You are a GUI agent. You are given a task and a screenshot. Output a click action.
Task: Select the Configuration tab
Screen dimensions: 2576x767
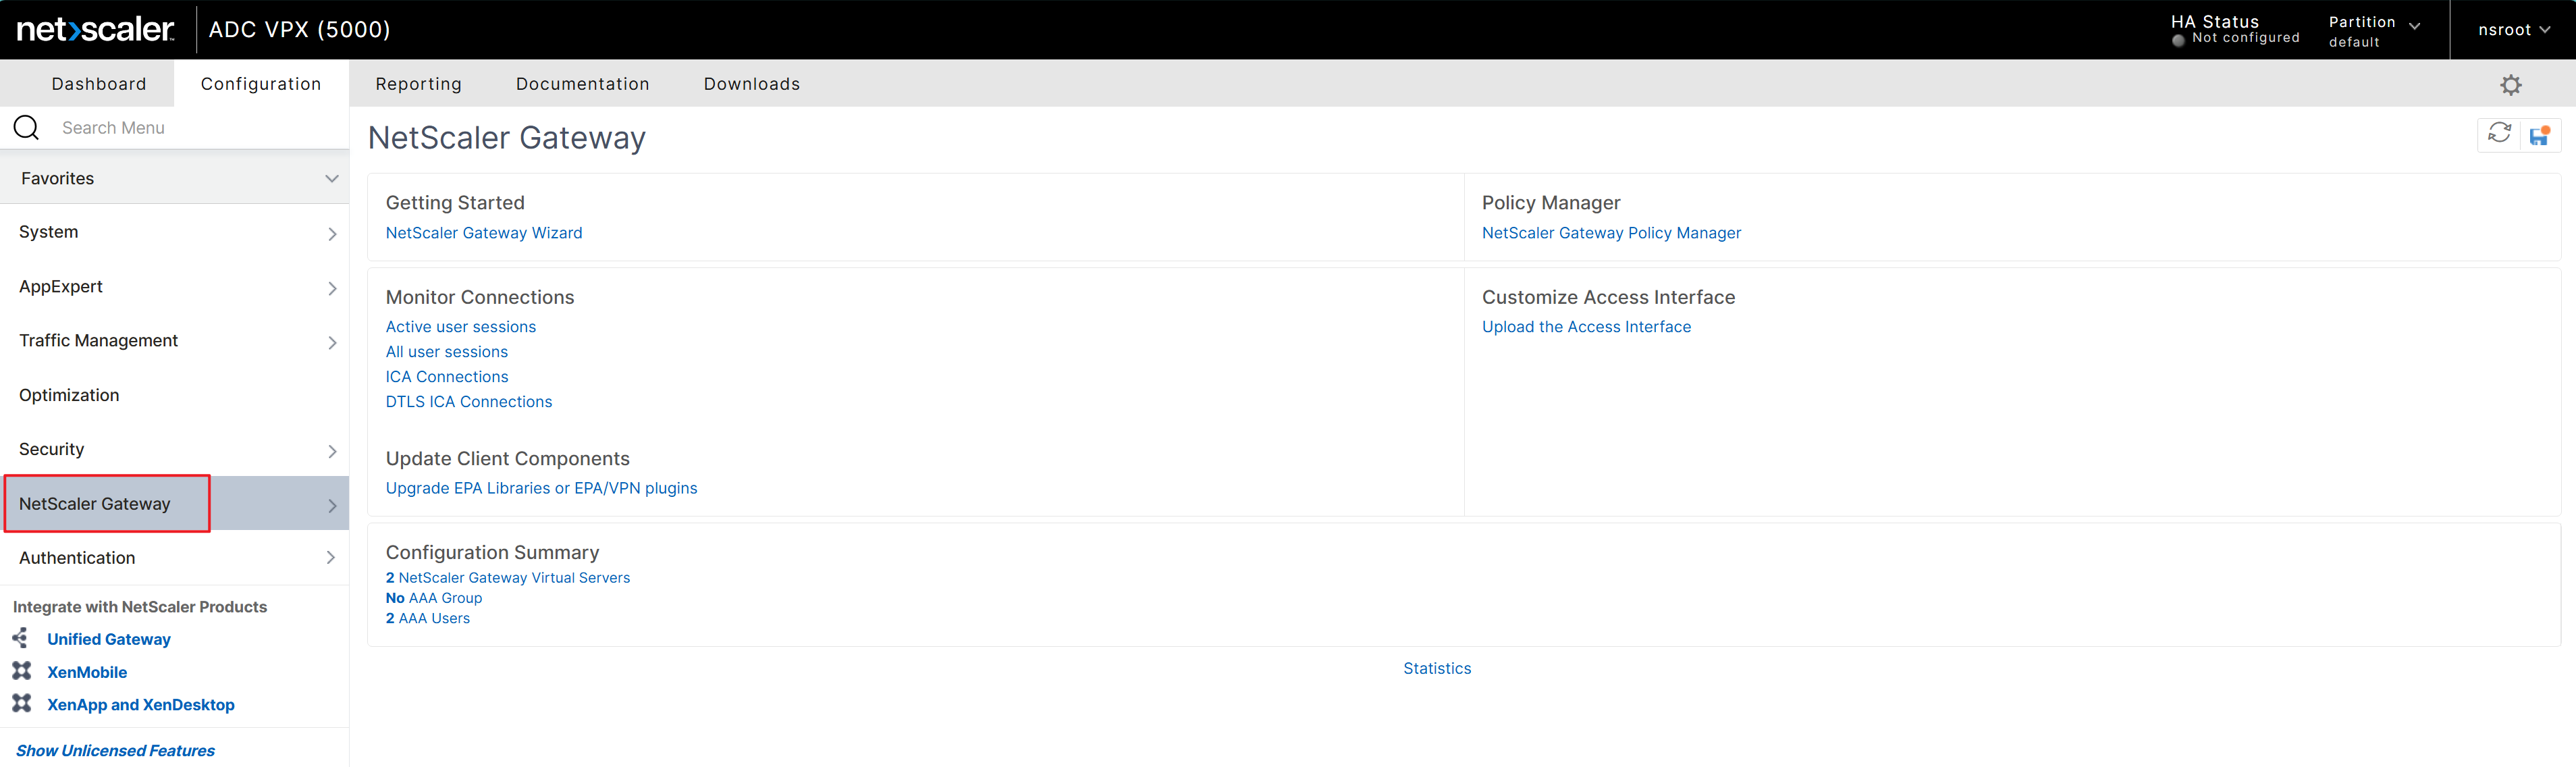261,84
